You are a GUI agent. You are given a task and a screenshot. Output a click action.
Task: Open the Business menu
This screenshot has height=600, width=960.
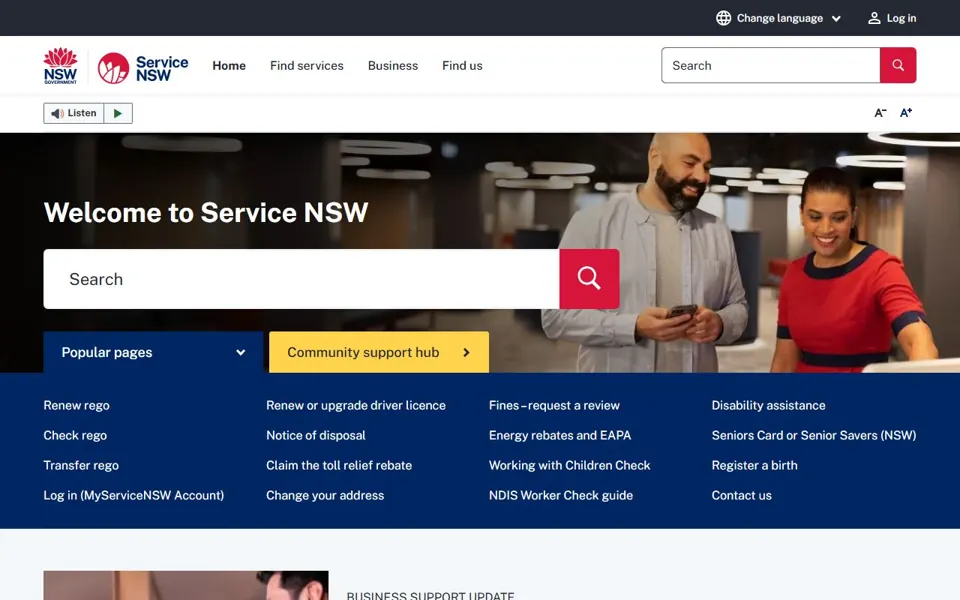pos(393,66)
